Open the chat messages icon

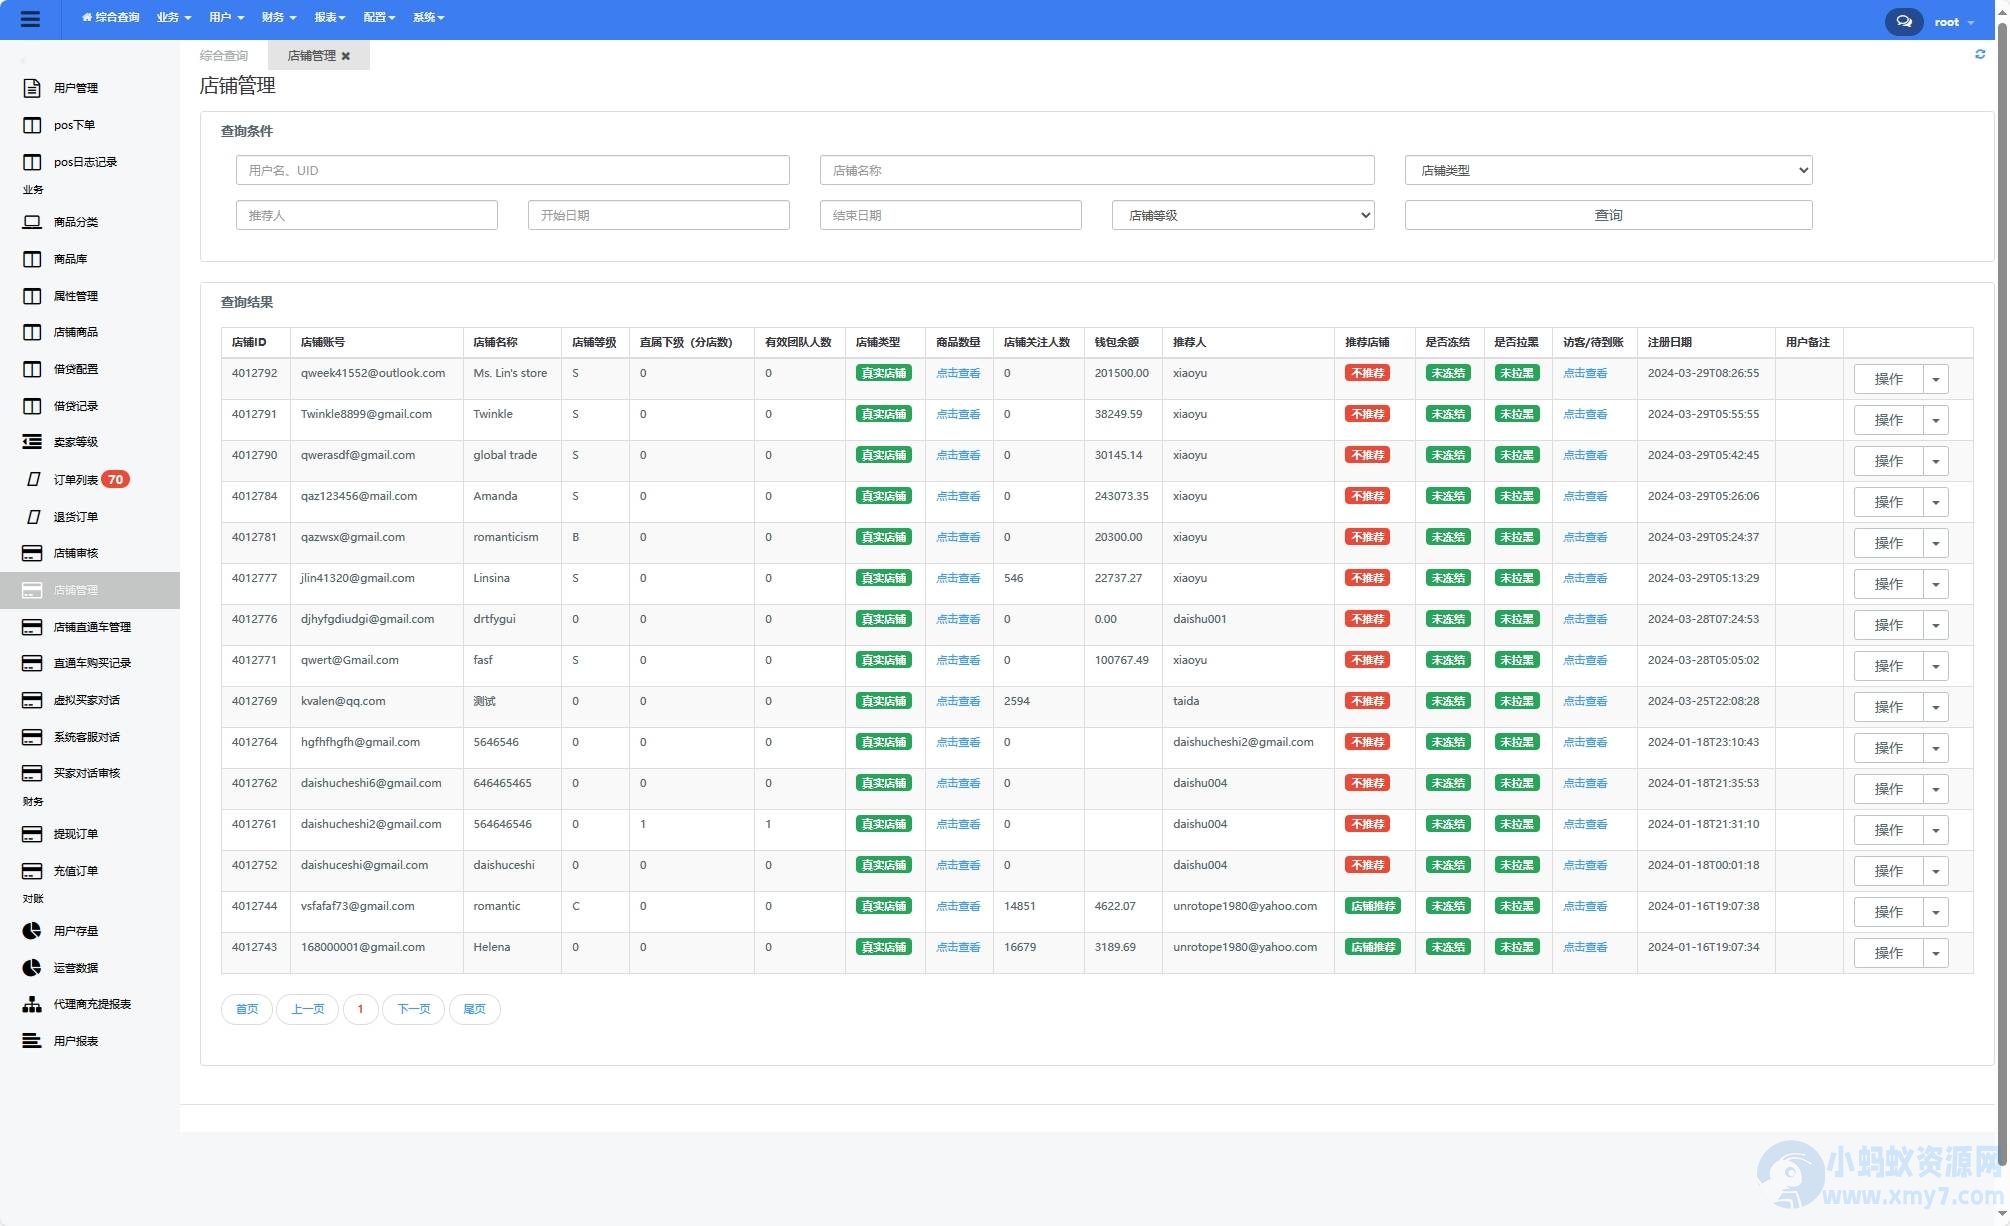[x=1904, y=21]
